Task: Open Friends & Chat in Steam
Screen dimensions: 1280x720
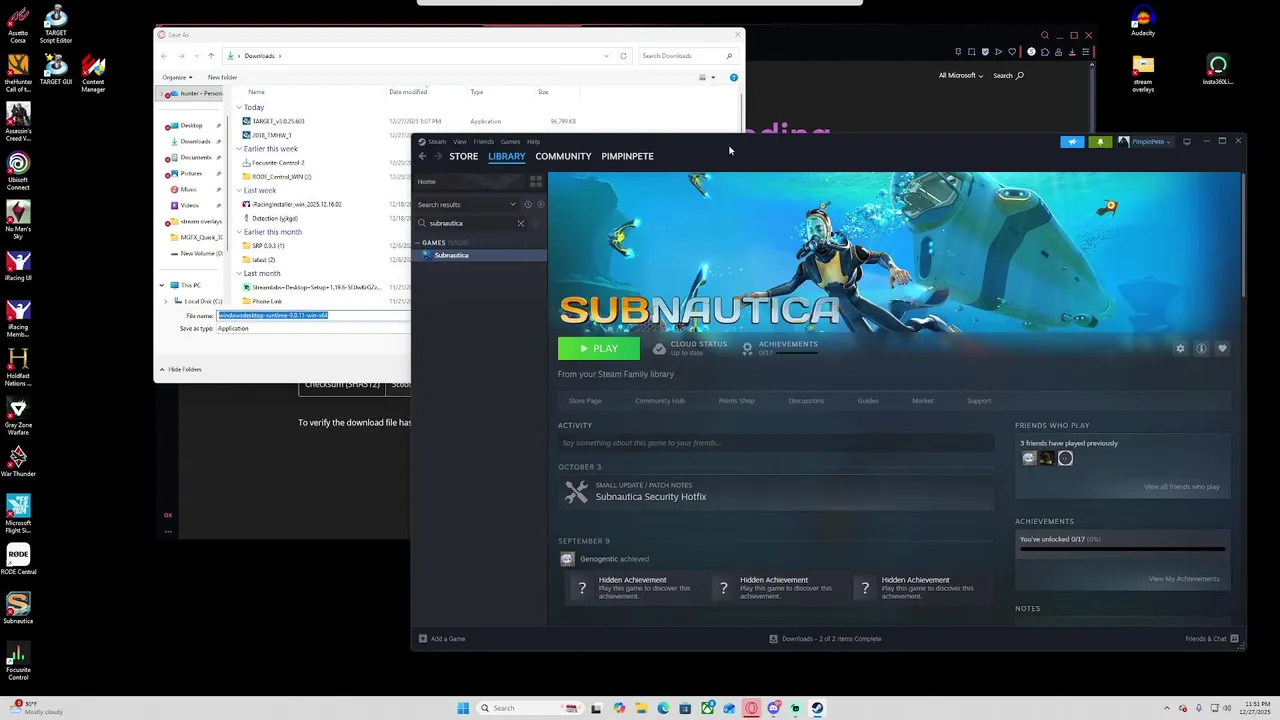Action: [1212, 639]
